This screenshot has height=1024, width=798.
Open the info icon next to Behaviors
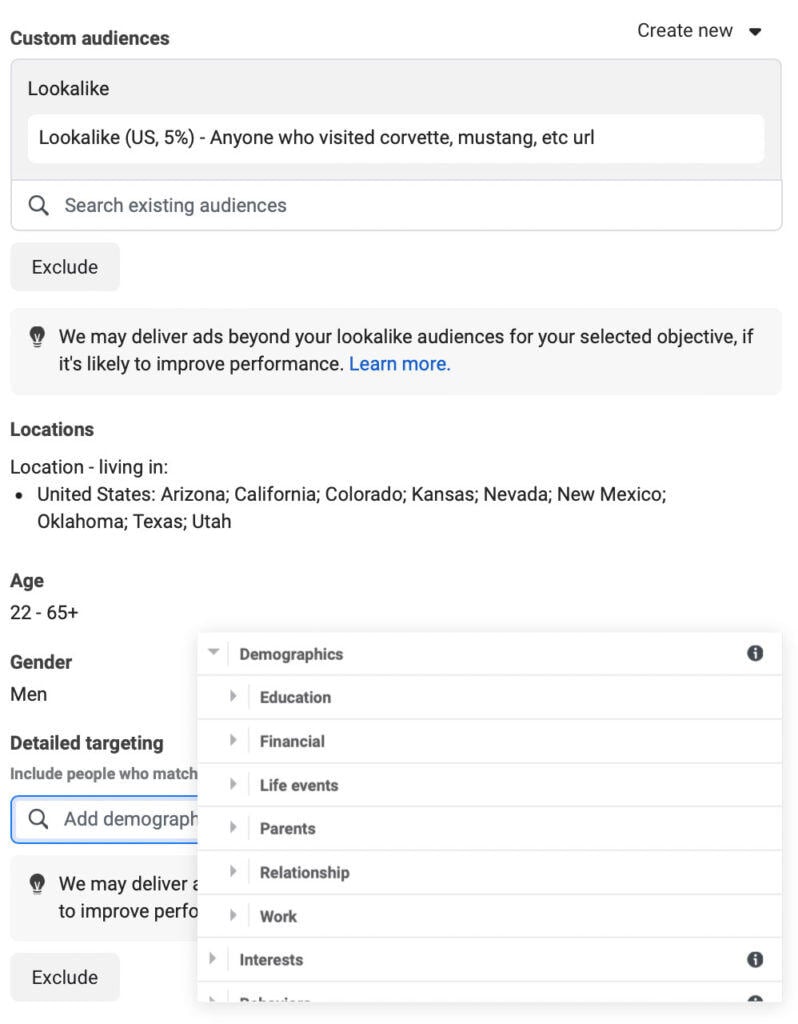757,1003
